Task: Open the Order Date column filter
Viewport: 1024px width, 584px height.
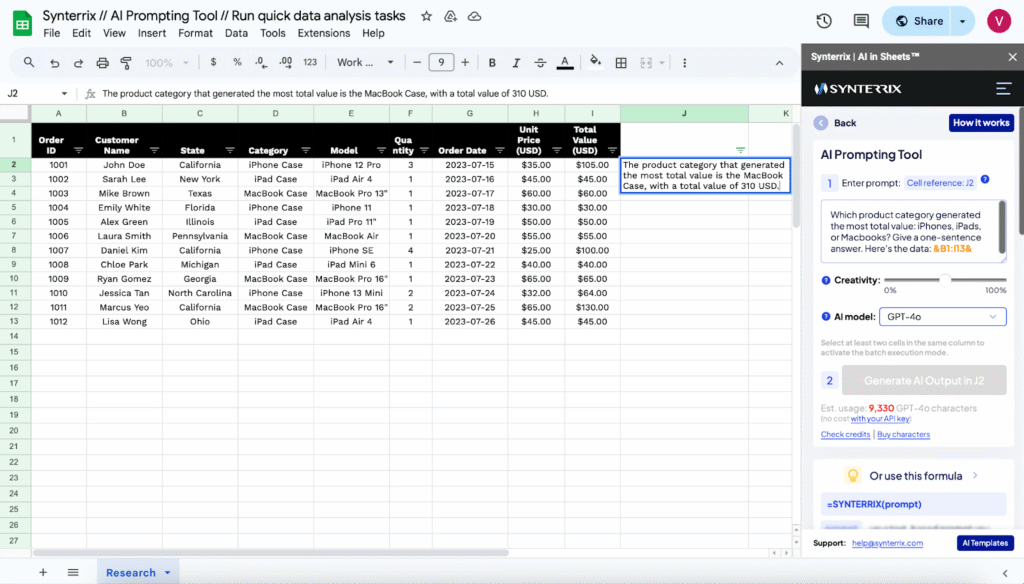Action: [x=500, y=150]
